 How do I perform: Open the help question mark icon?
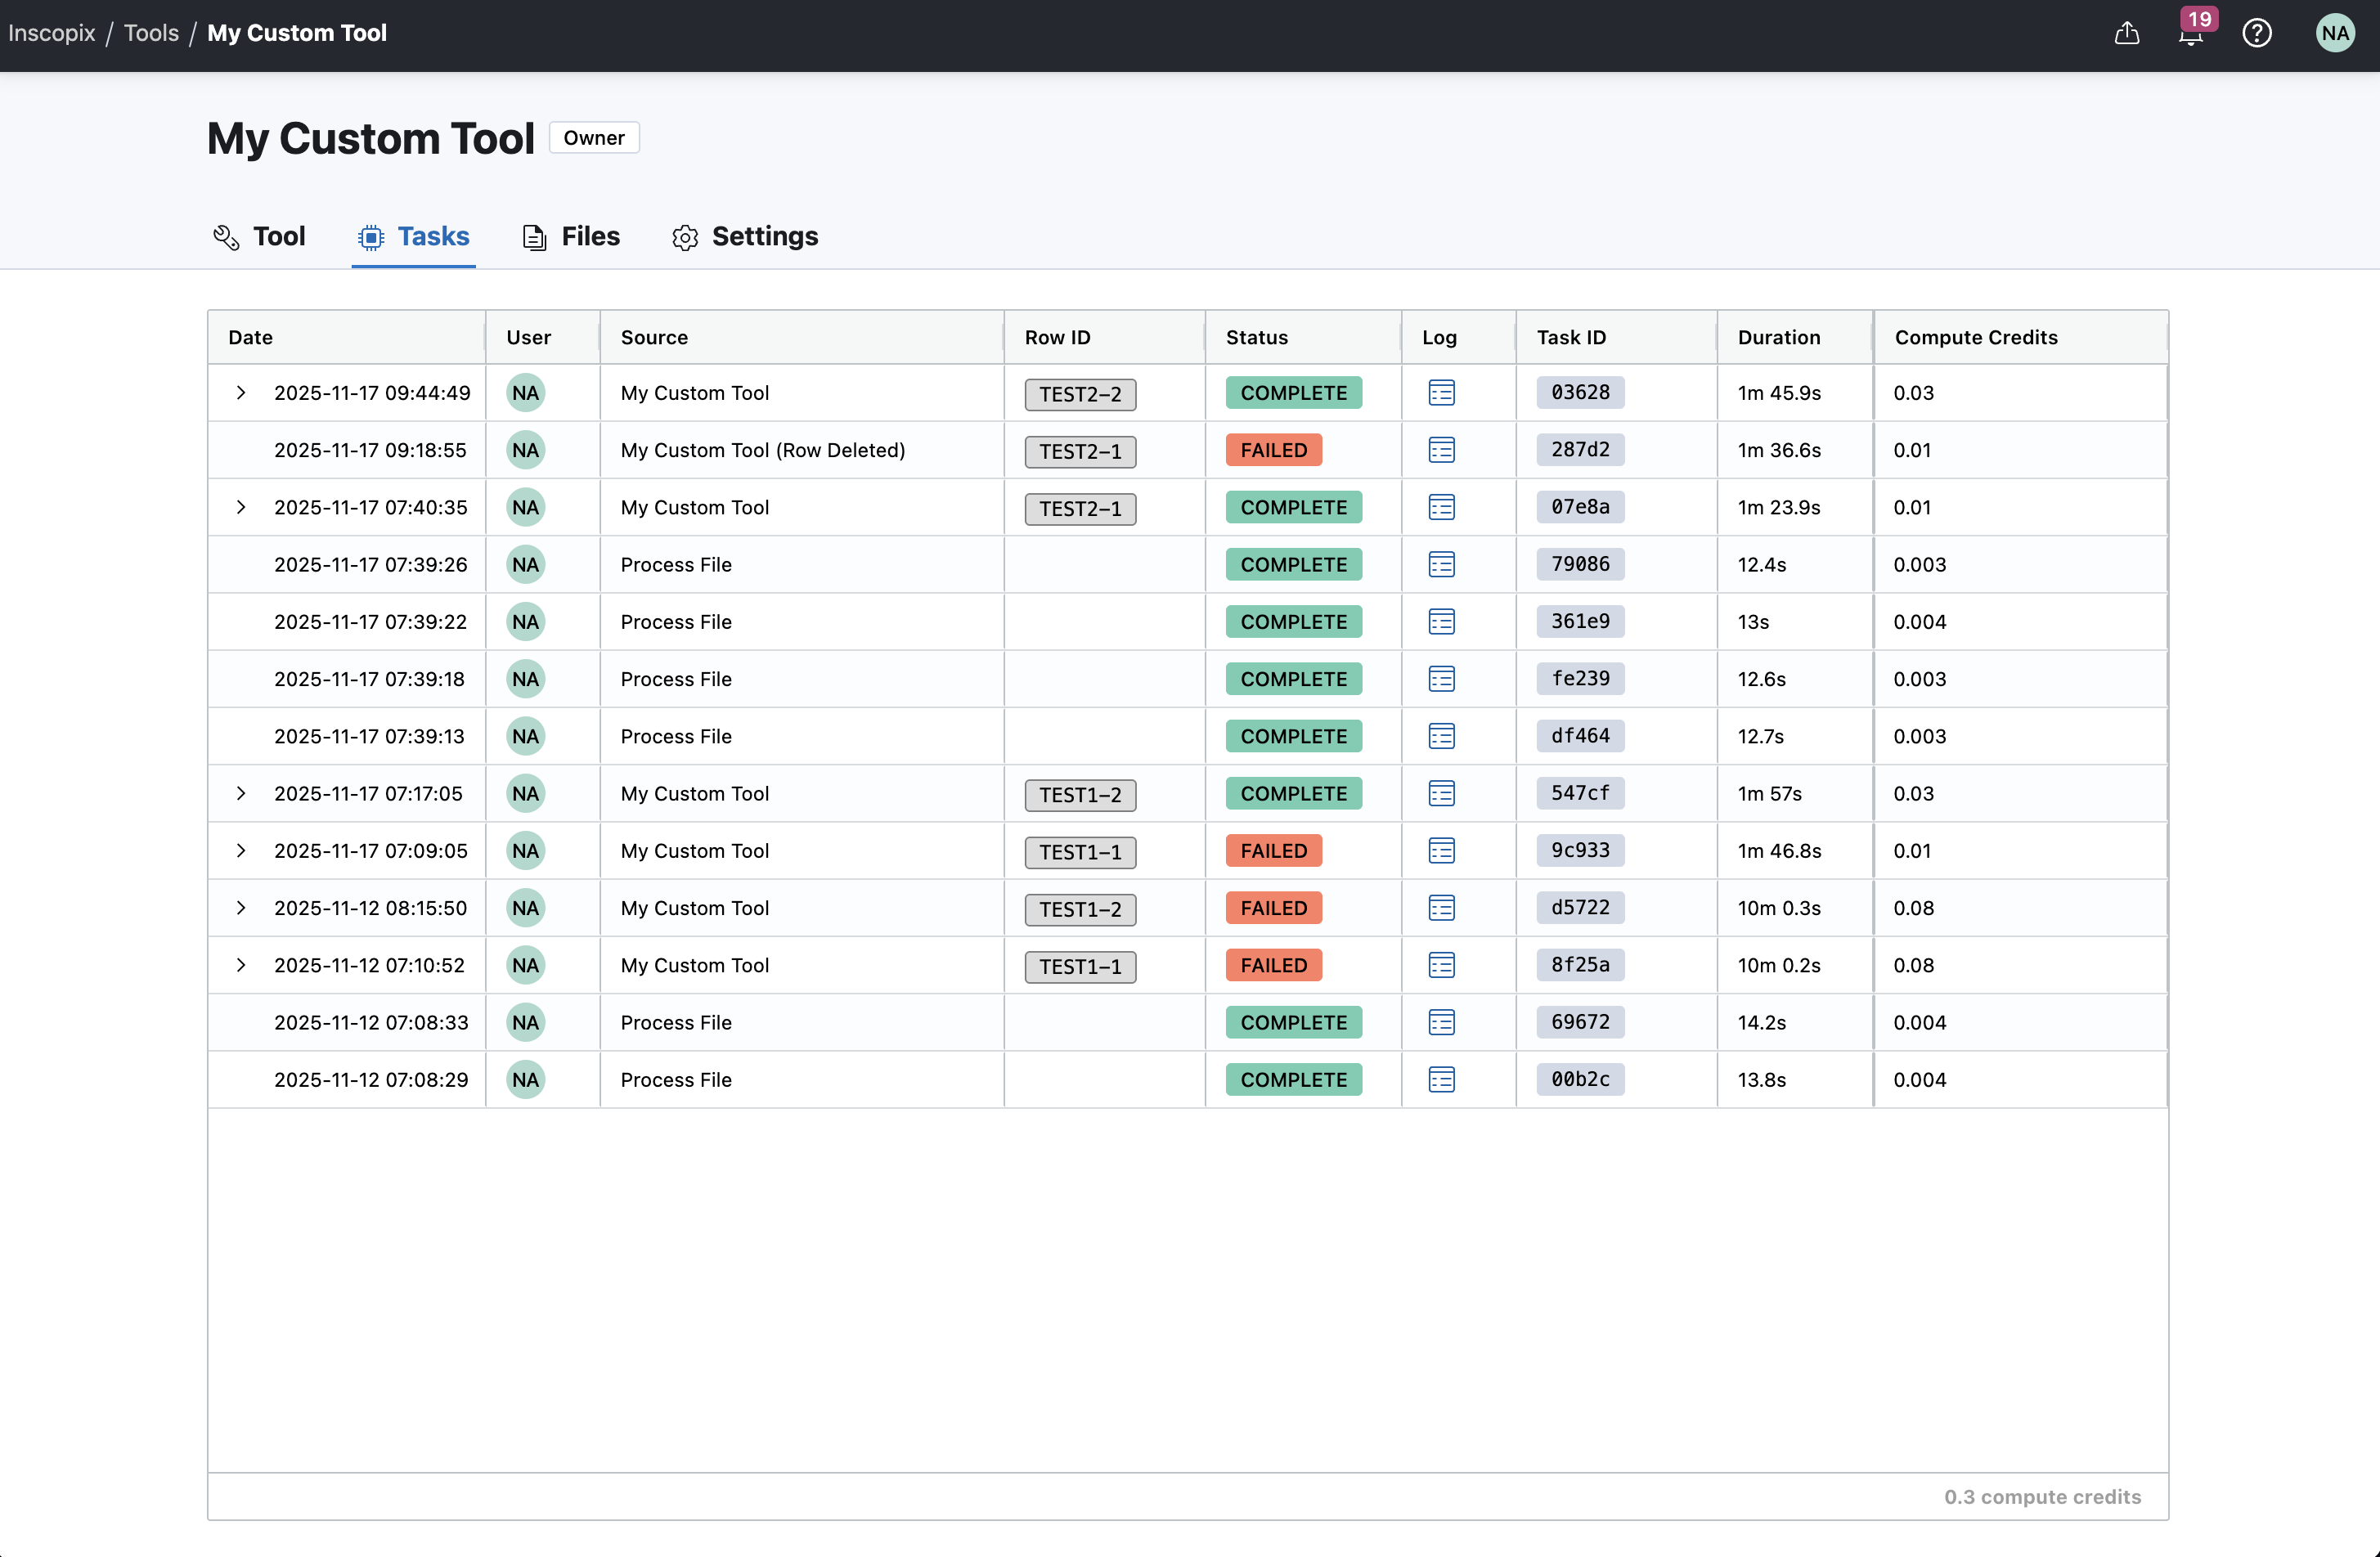point(2256,33)
